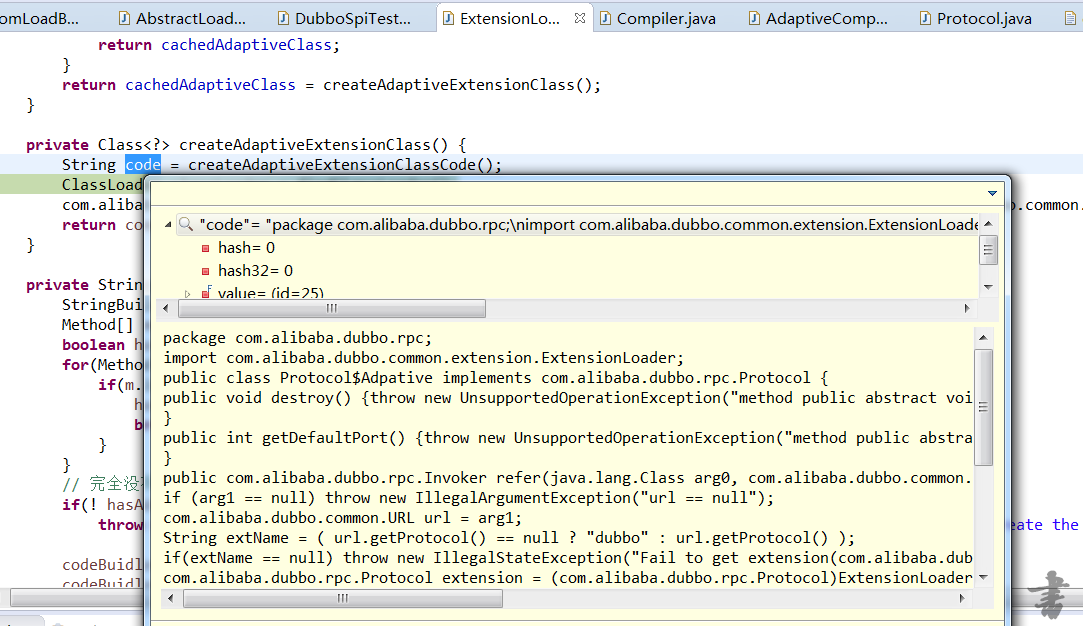Click 'public class Protocol$Adpative' line in detail pane
Image resolution: width=1083 pixels, height=626 pixels.
click(495, 378)
